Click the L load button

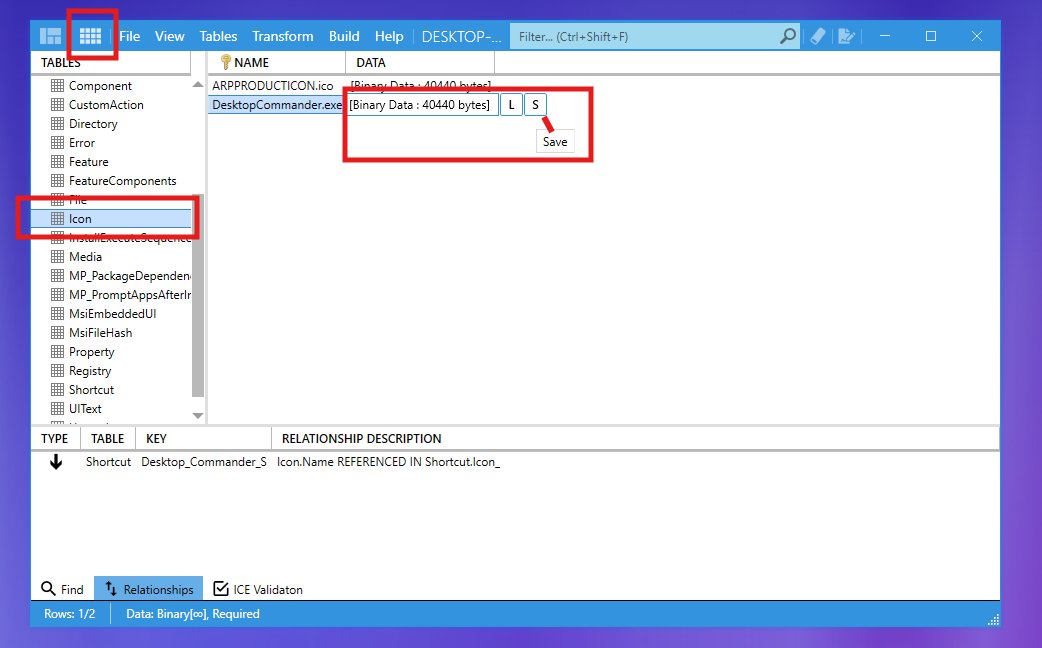(x=511, y=105)
